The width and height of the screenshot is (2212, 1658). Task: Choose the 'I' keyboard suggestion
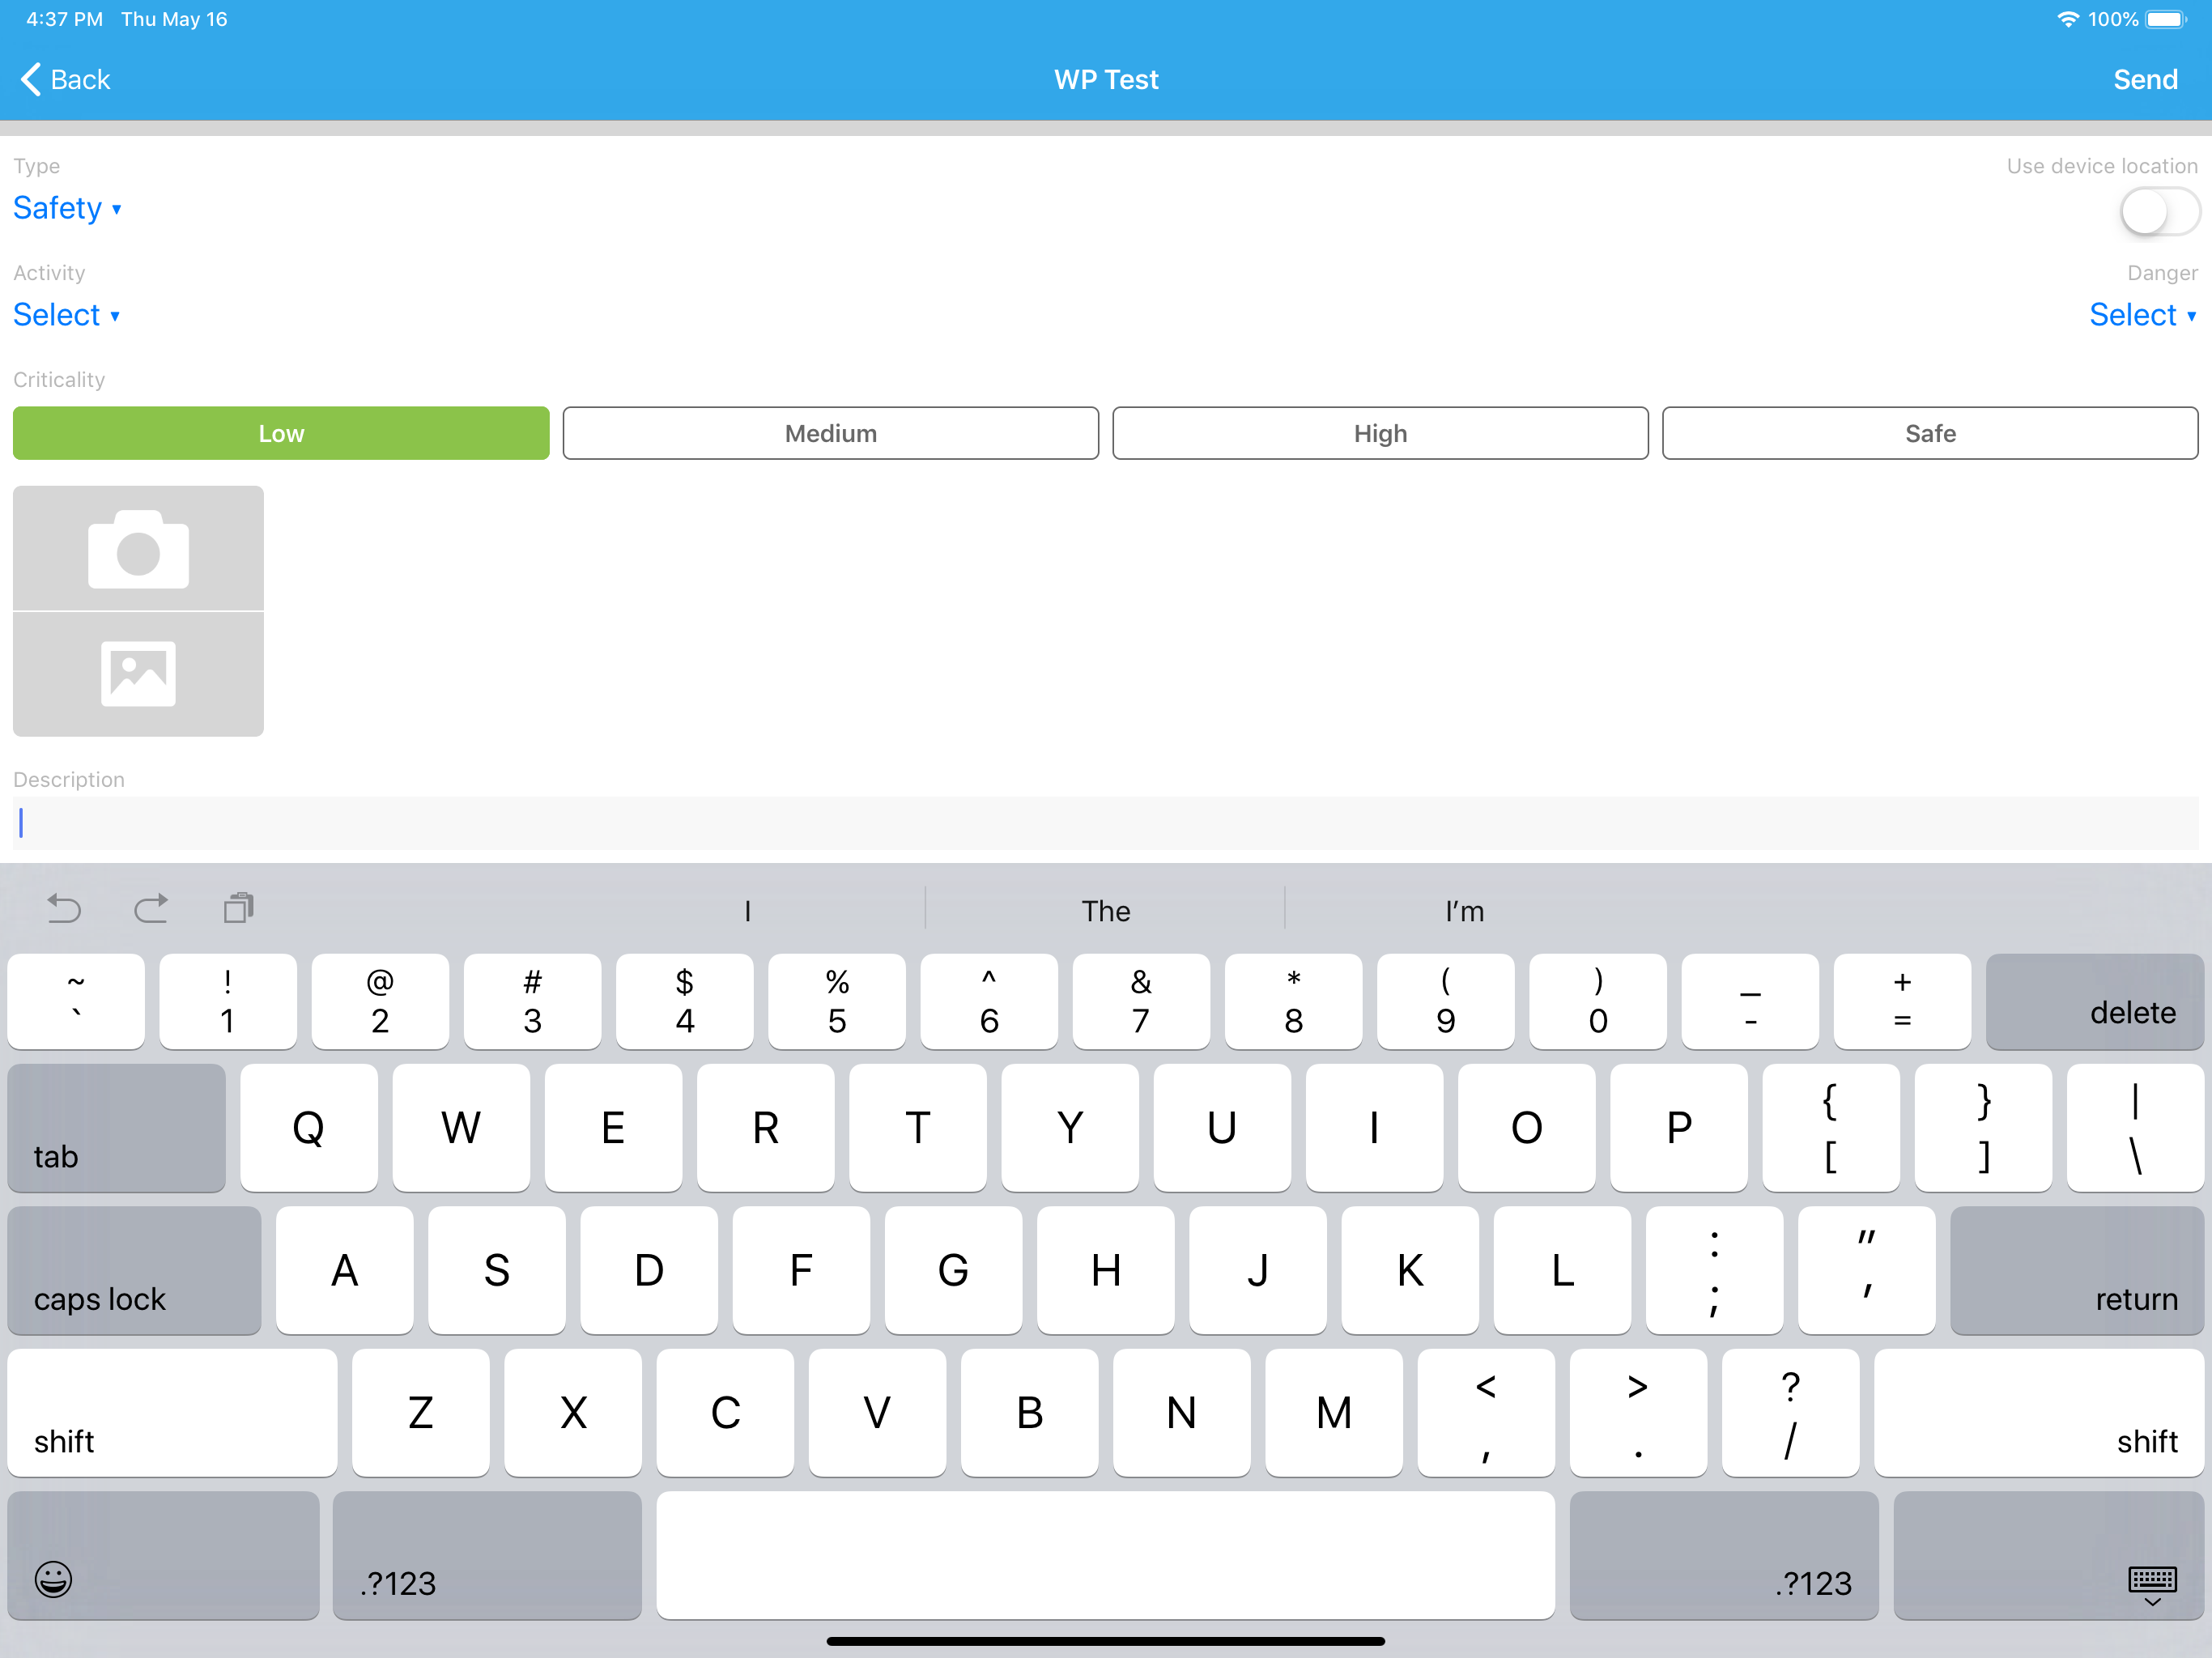(x=747, y=911)
